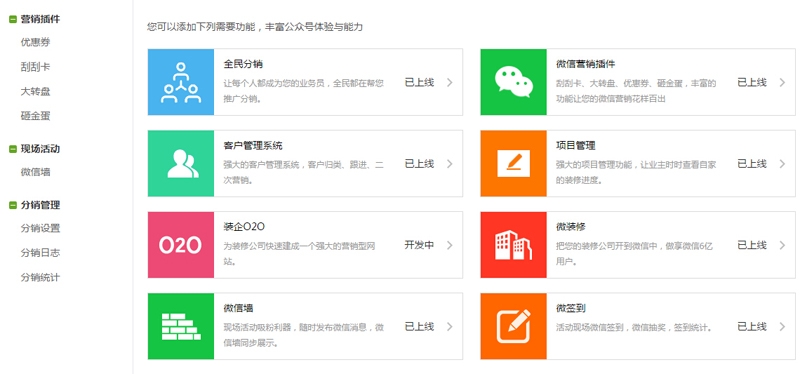Viewport: 800px width, 374px height.
Task: Click 已上线 status on 项目管理 card
Action: [752, 164]
